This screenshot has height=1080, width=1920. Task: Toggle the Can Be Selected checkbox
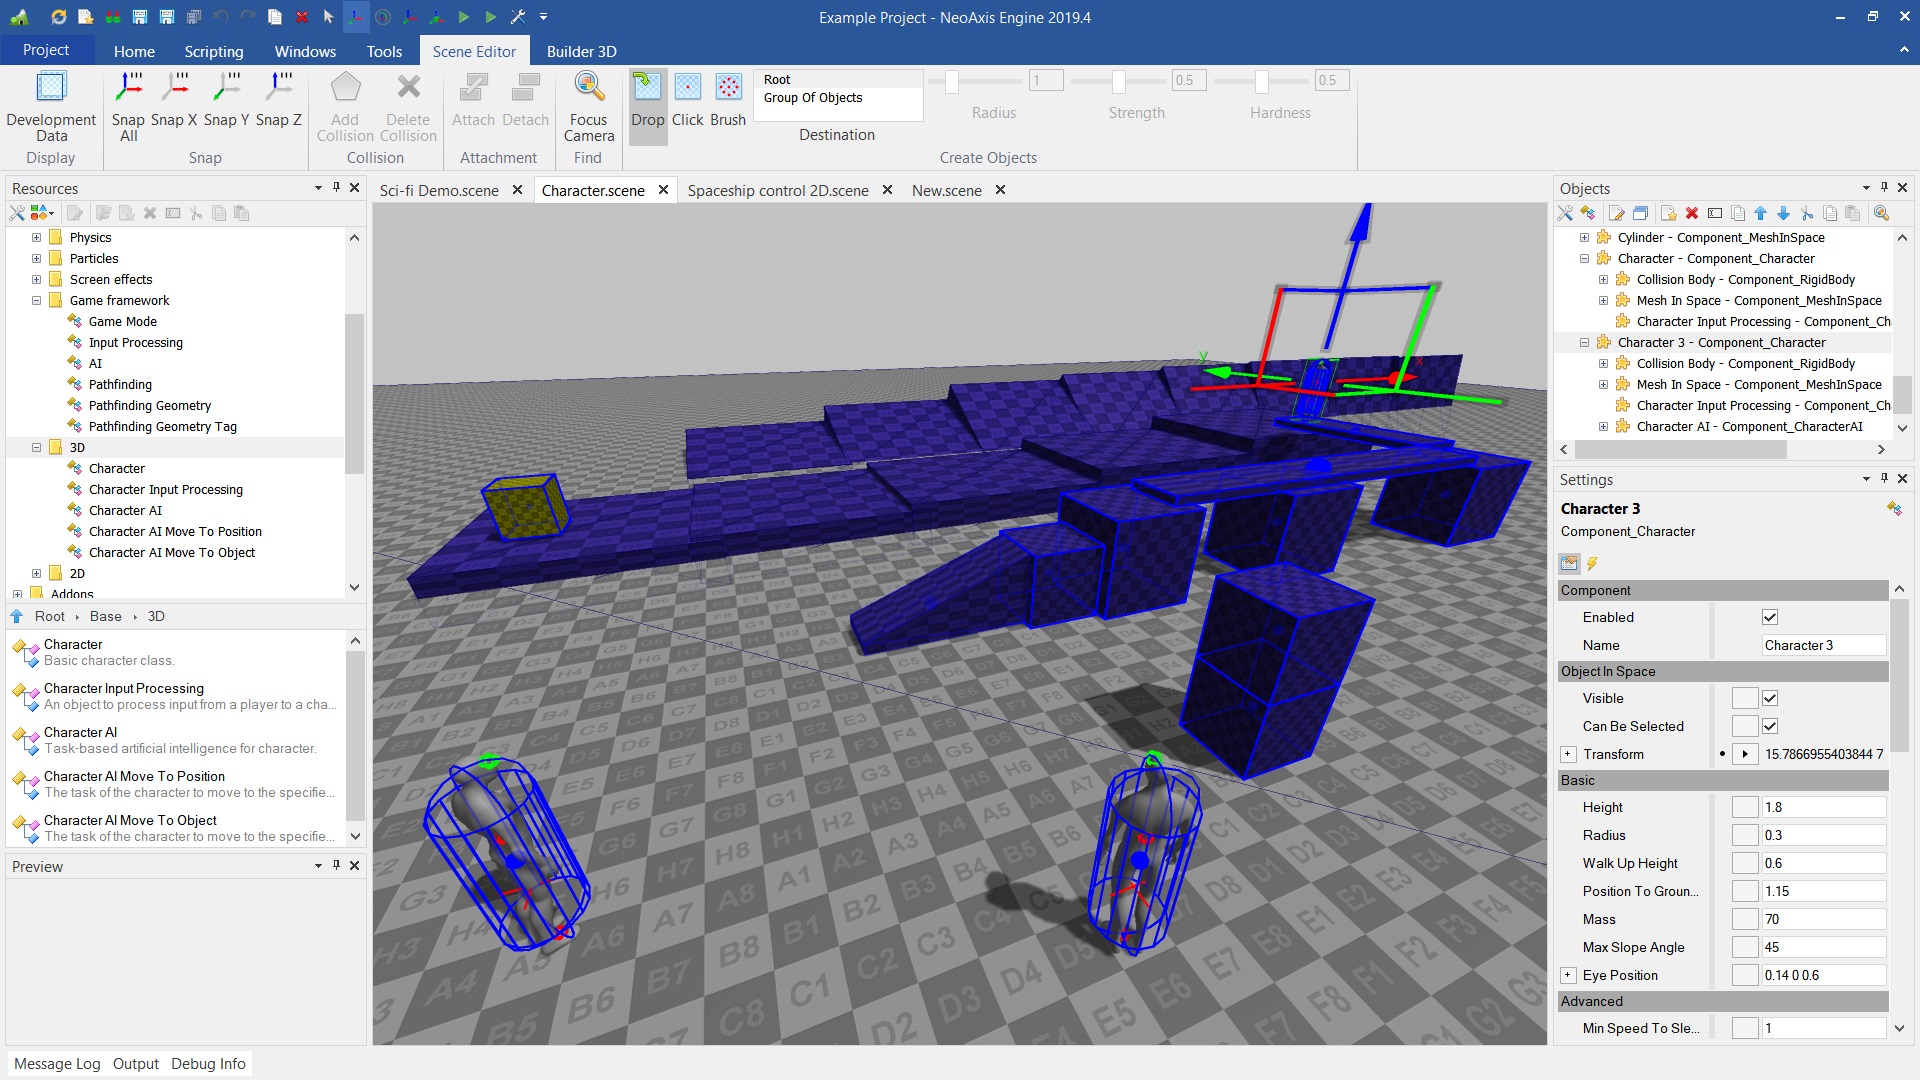coord(1770,726)
